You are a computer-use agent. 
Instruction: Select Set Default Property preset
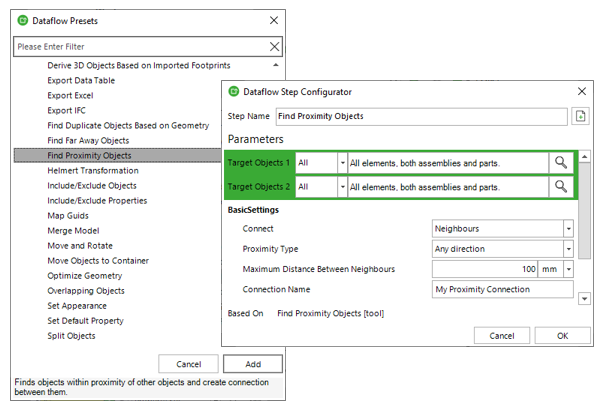[x=85, y=321]
